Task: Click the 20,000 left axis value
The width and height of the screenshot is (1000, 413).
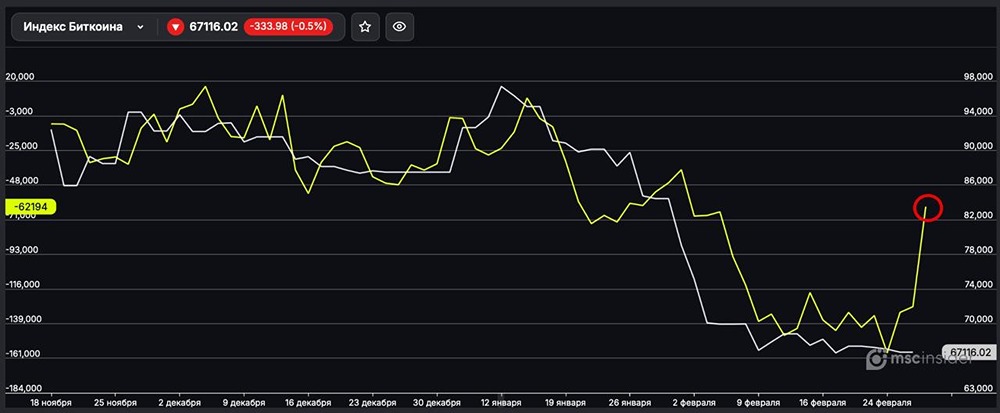Action: 22,77
